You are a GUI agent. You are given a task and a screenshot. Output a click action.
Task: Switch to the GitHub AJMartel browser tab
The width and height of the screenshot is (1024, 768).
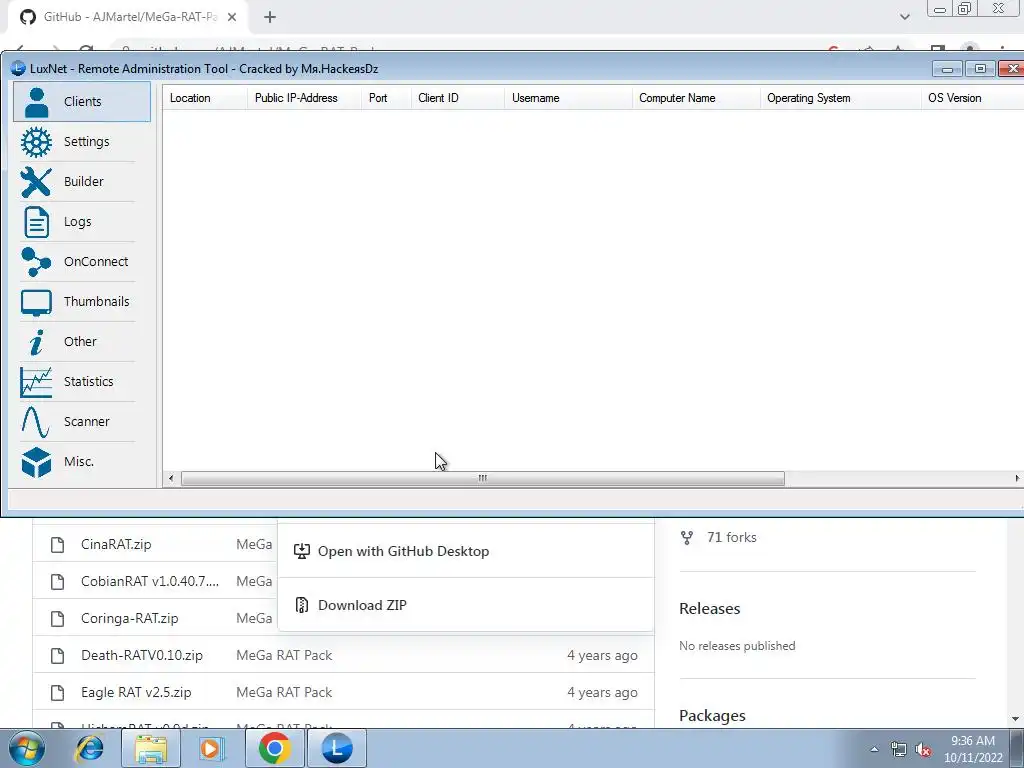coord(127,17)
